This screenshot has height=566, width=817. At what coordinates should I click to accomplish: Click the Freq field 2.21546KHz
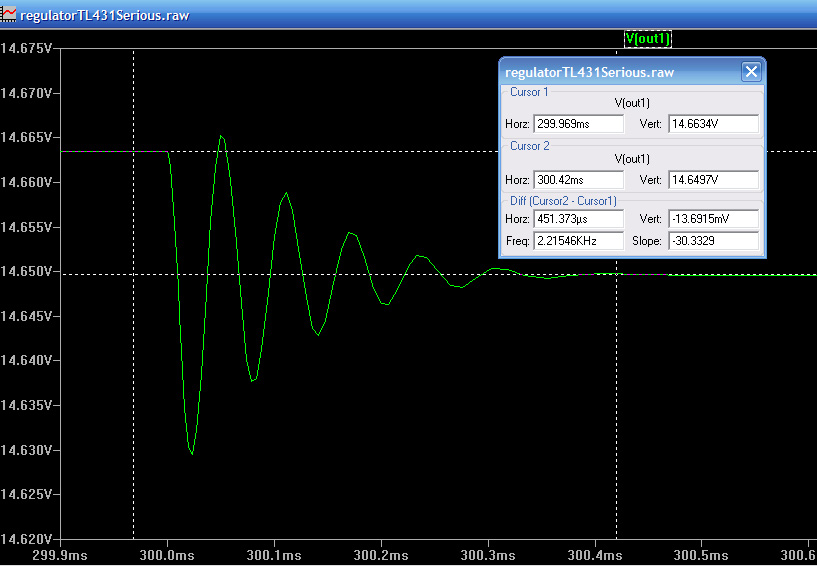(578, 241)
